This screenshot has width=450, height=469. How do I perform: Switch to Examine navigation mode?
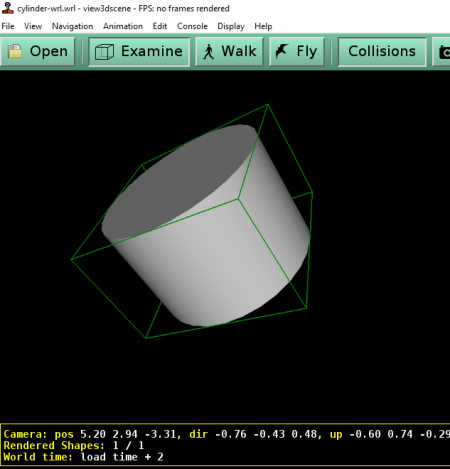139,52
